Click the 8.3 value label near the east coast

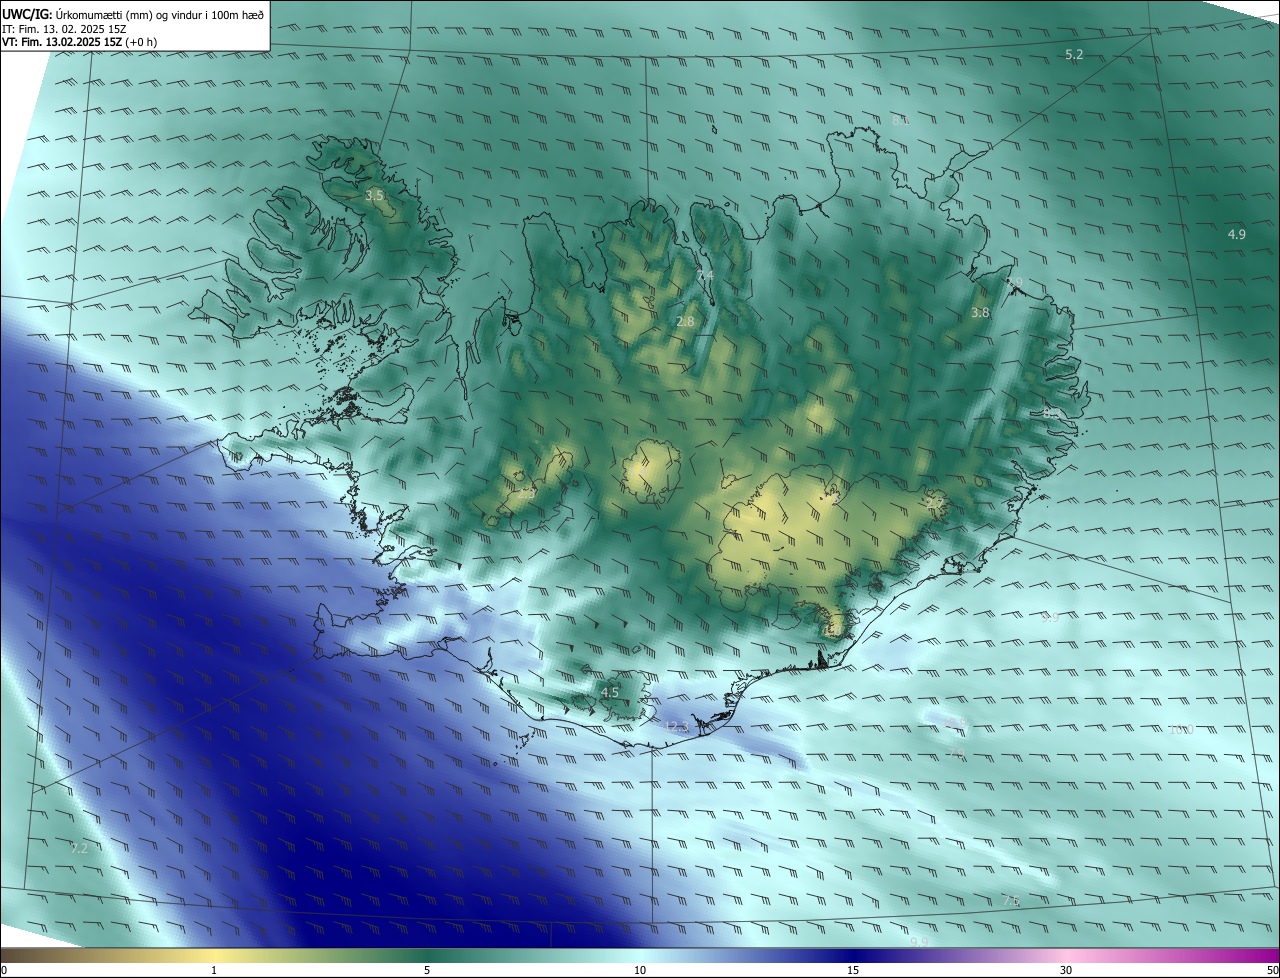[1050, 412]
